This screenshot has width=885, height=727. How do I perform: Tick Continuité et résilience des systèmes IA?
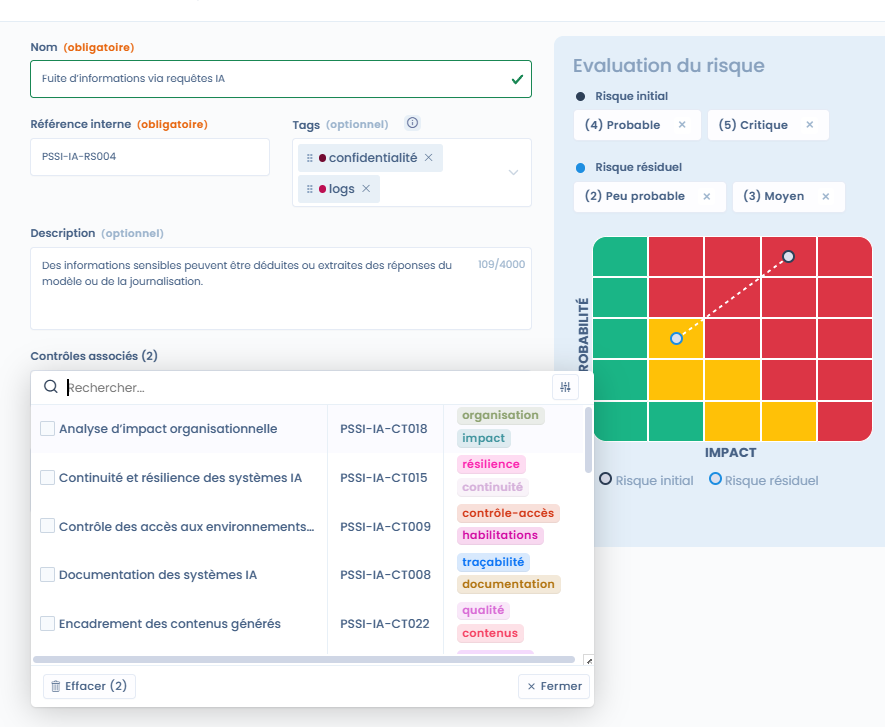(x=47, y=478)
